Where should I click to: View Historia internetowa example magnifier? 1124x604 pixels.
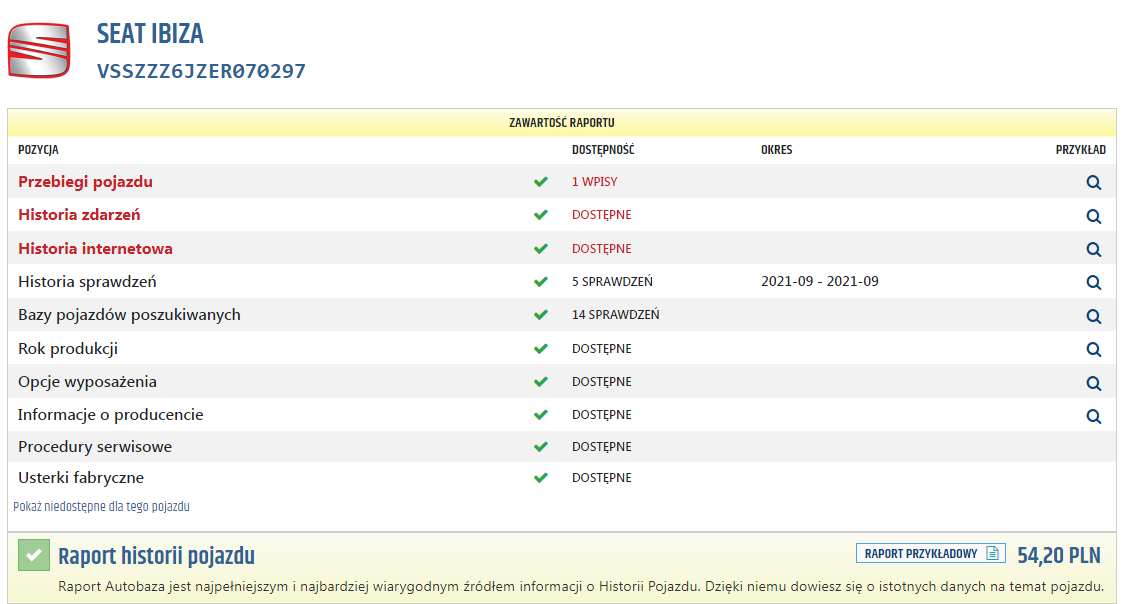(x=1093, y=249)
